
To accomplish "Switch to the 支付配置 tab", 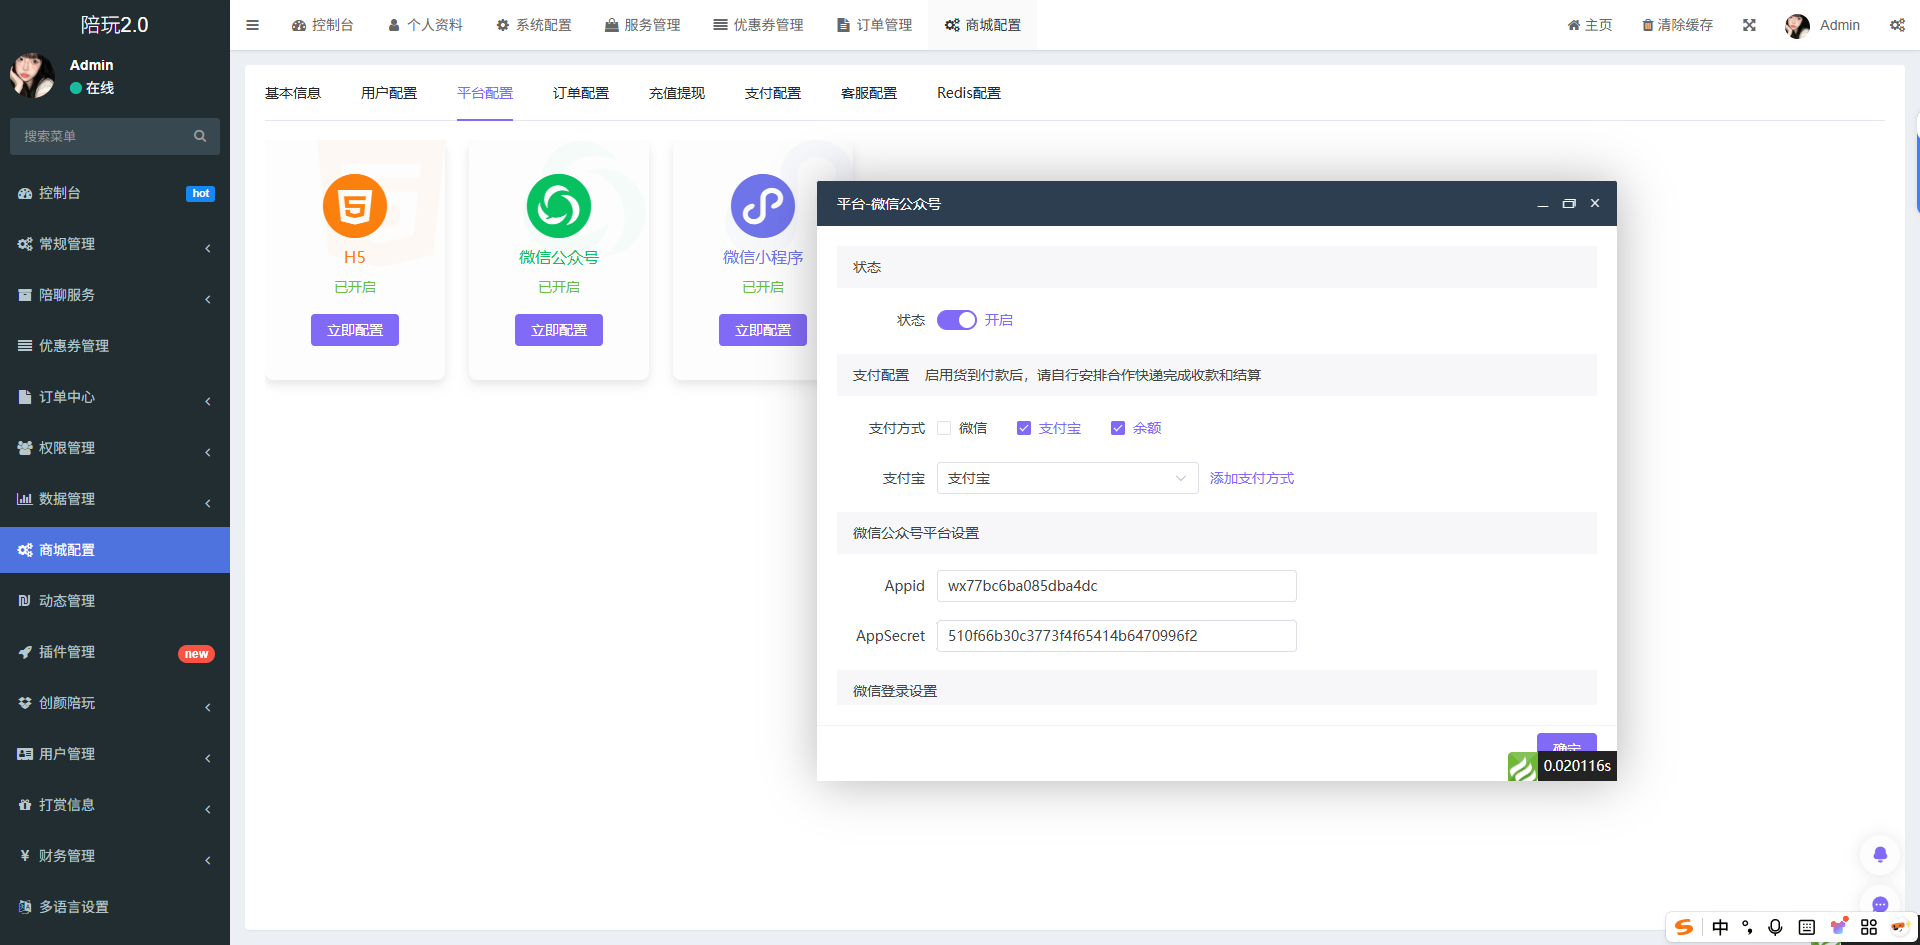I will [773, 93].
